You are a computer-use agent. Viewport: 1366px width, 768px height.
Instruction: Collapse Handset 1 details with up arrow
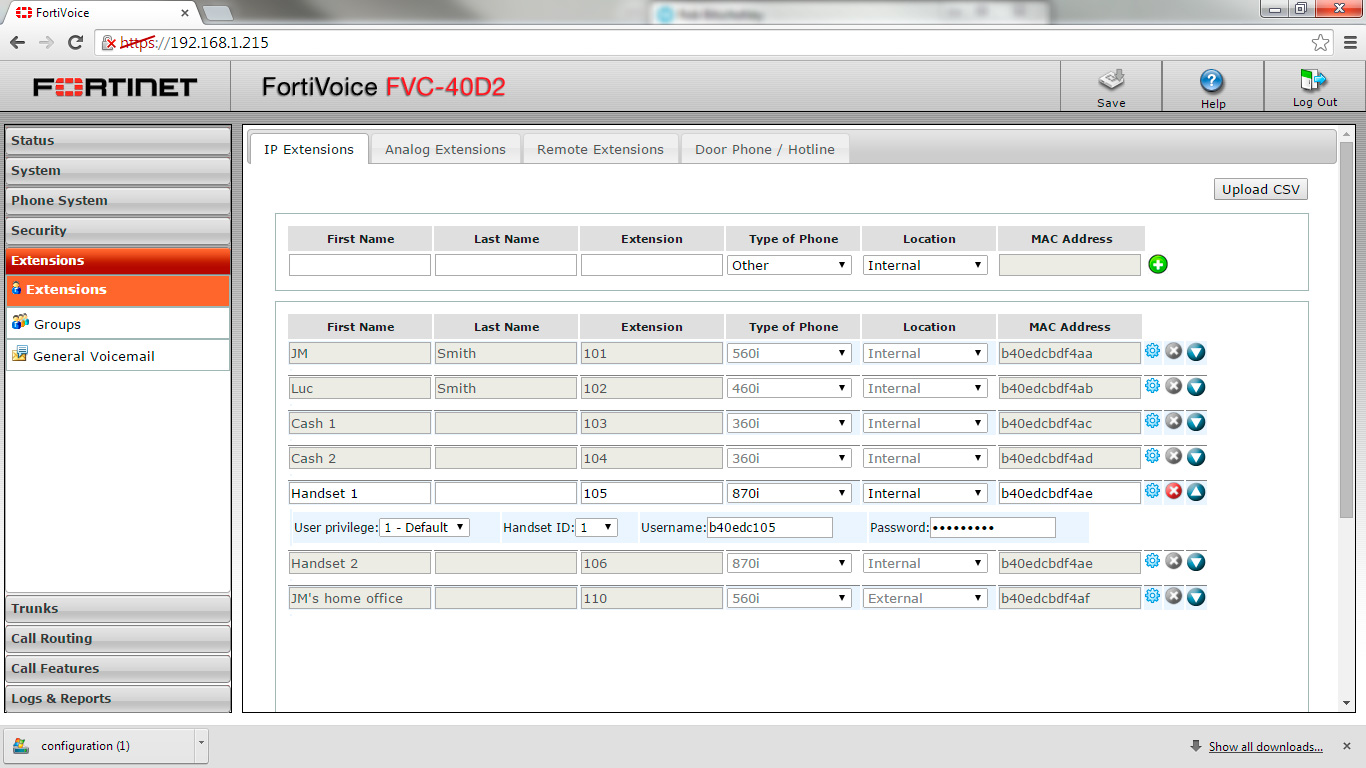pos(1196,492)
